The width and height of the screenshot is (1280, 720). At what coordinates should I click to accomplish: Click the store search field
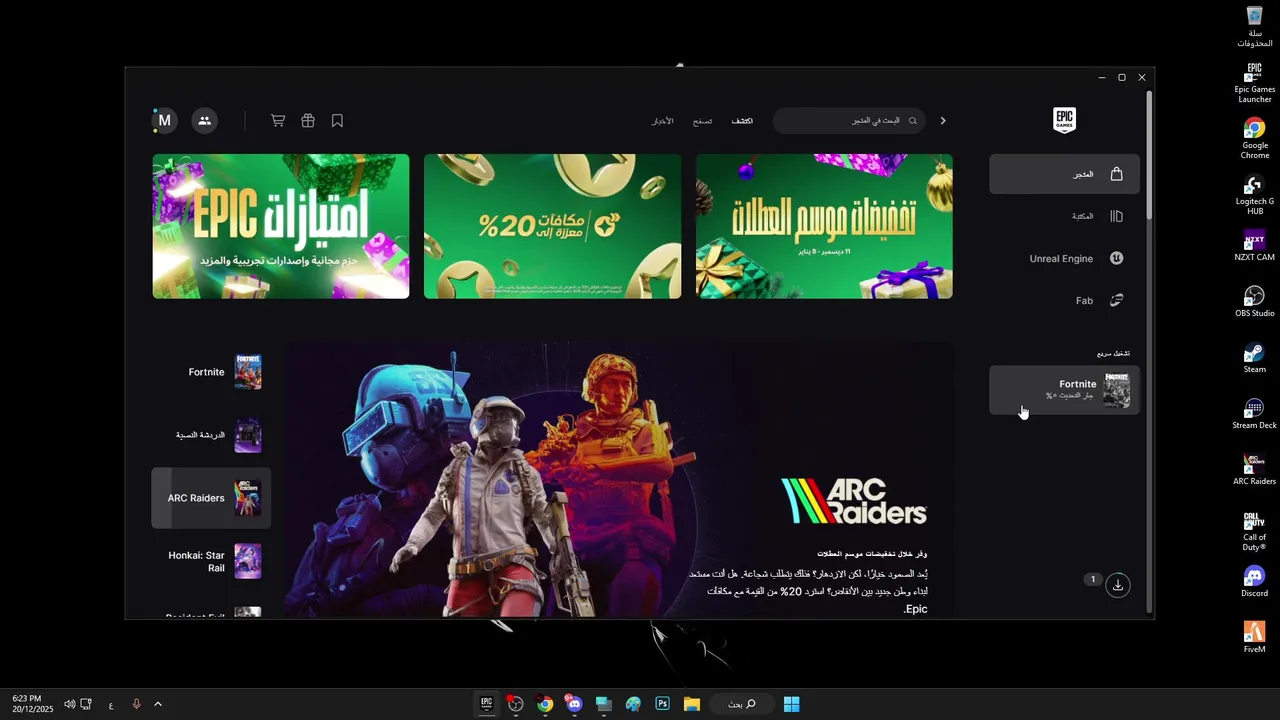[x=849, y=121]
